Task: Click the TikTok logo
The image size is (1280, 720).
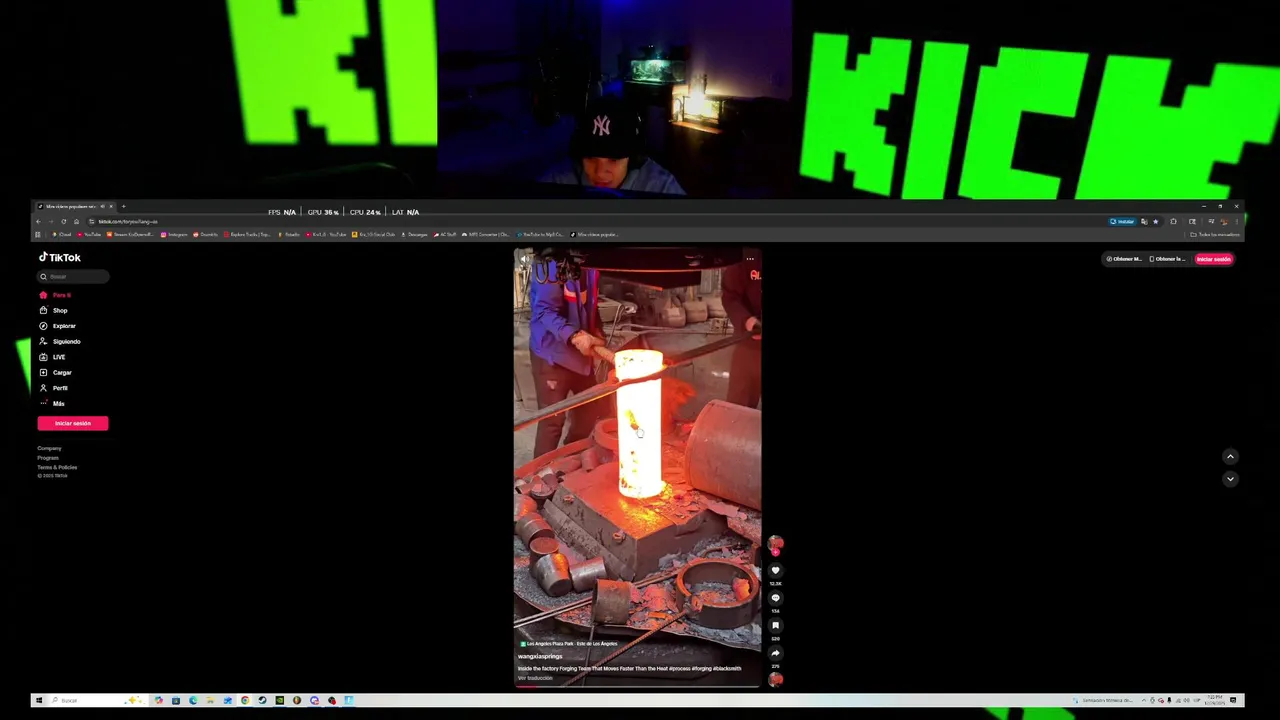Action: tap(59, 257)
